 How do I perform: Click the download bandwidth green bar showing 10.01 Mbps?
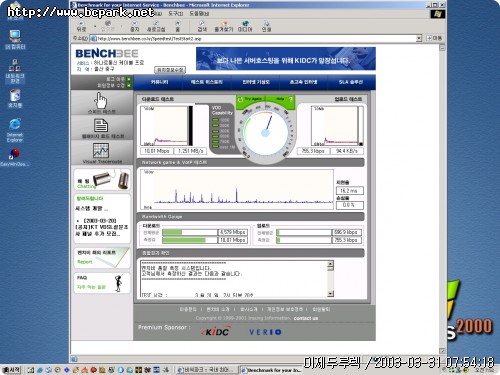[x=184, y=240]
